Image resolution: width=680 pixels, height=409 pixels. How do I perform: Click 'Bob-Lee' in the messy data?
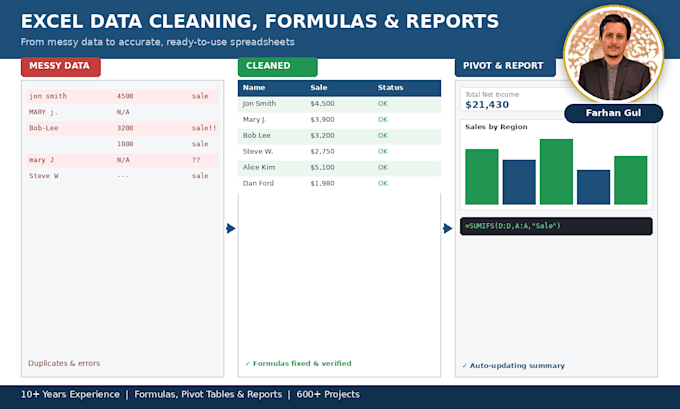(43, 128)
